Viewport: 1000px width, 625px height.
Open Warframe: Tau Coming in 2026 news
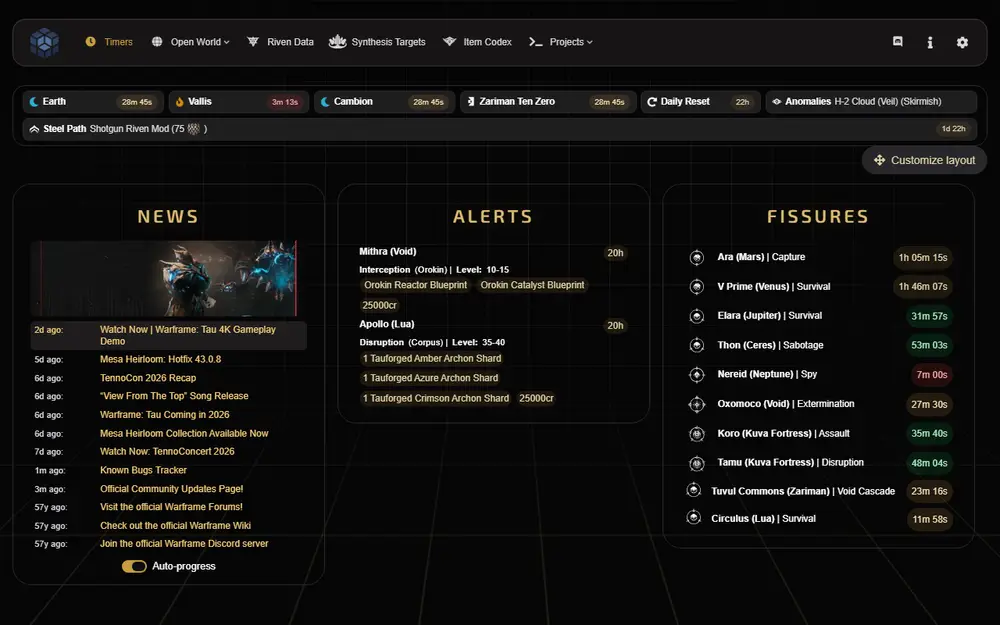(x=165, y=415)
